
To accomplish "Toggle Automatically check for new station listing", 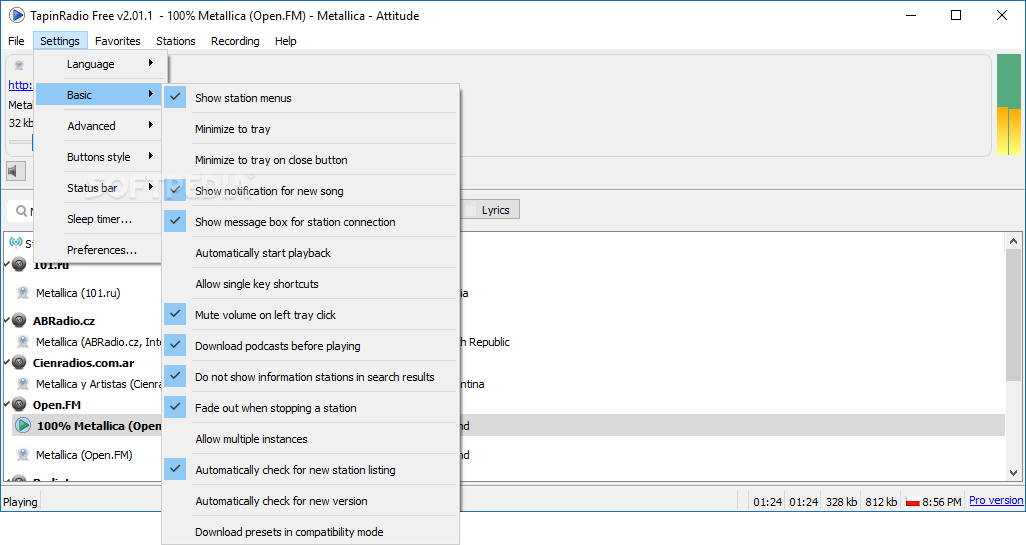I will [x=311, y=470].
